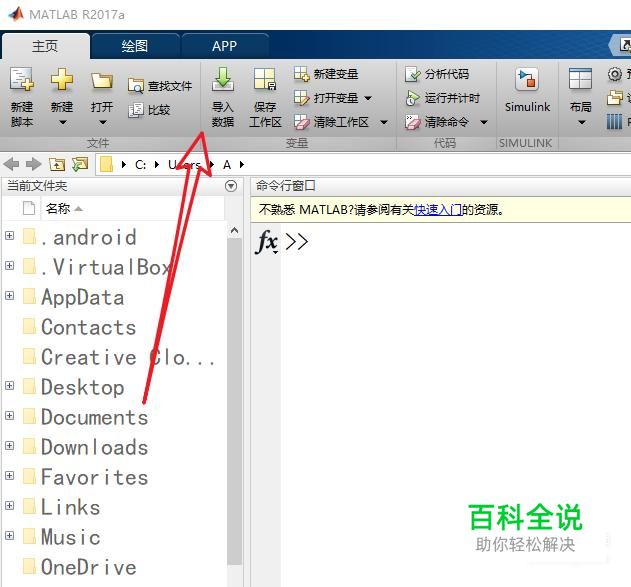631x587 pixels.
Task: Click the arrow before C: in path
Action: (124, 164)
